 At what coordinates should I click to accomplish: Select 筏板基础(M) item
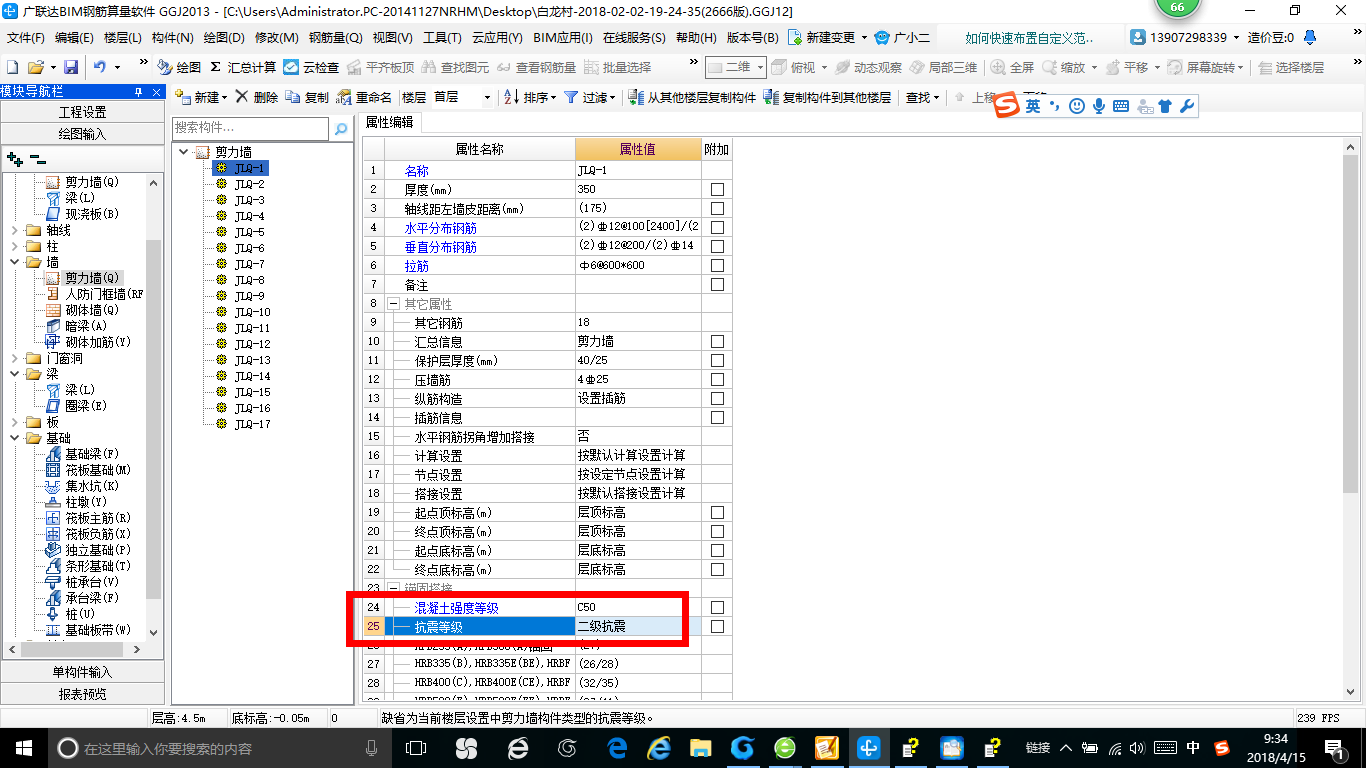(88, 470)
